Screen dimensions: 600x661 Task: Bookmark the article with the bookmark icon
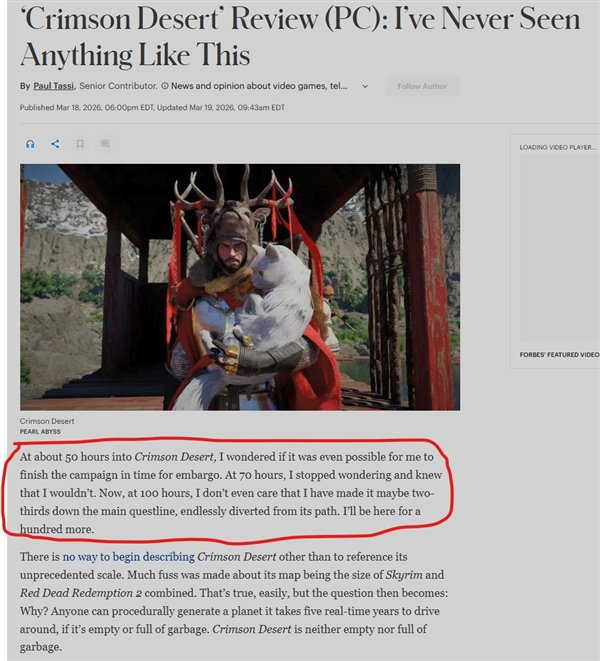80,144
